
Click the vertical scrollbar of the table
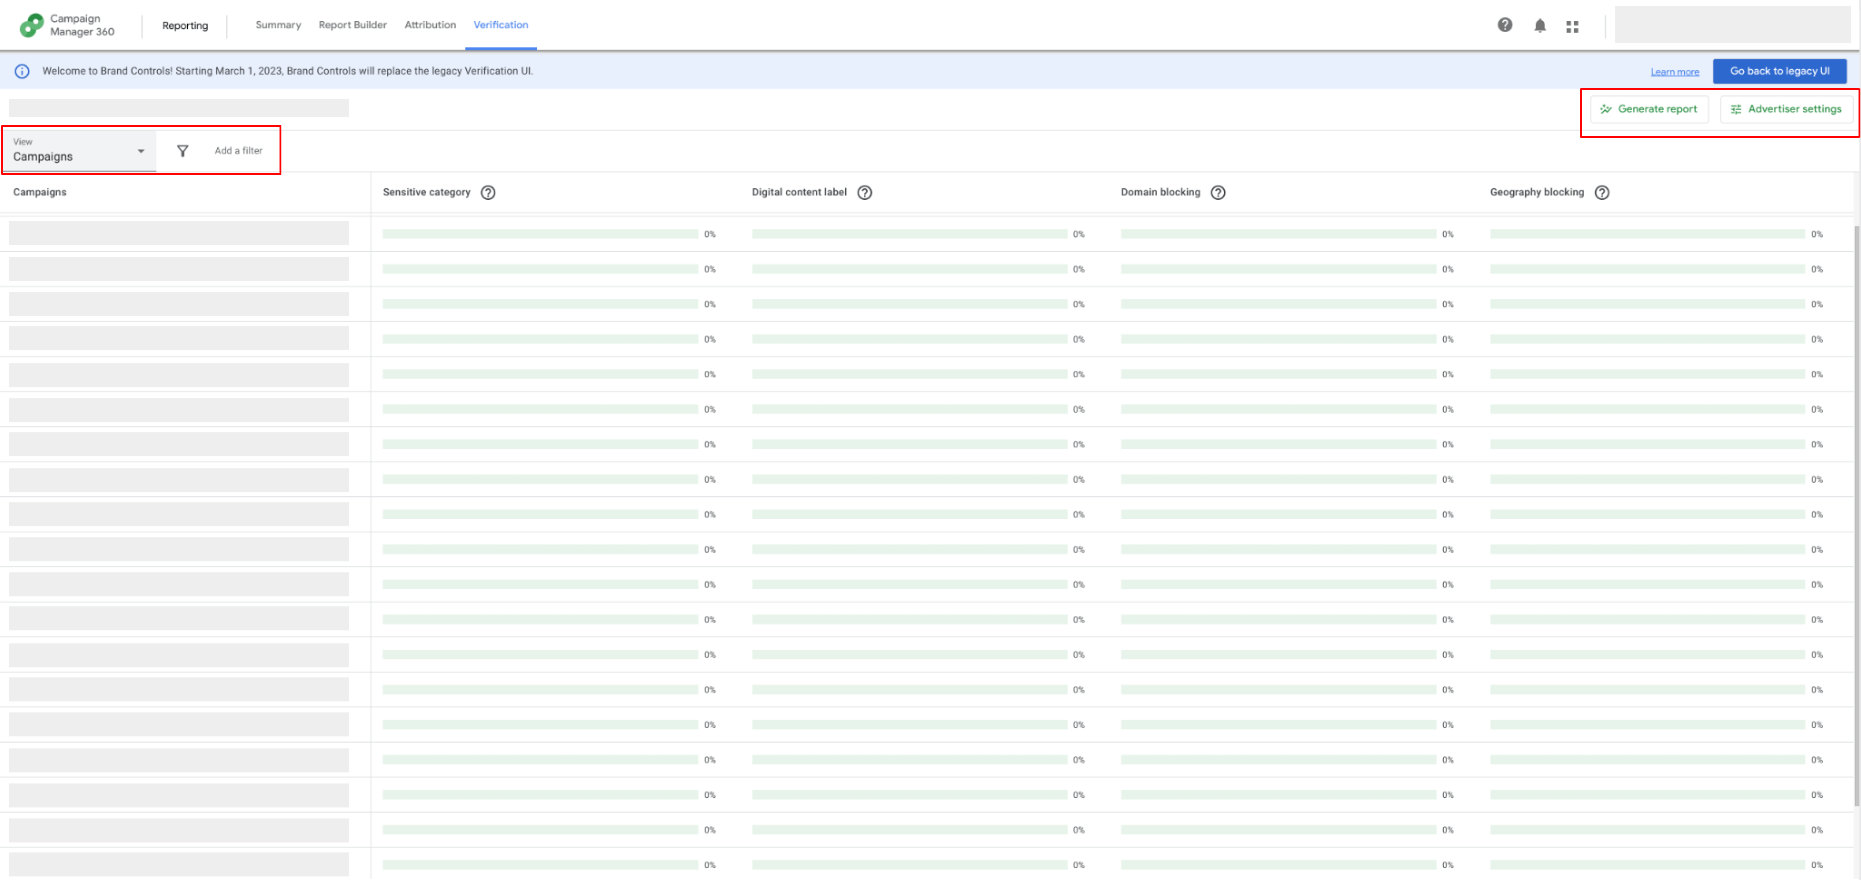[x=1856, y=515]
